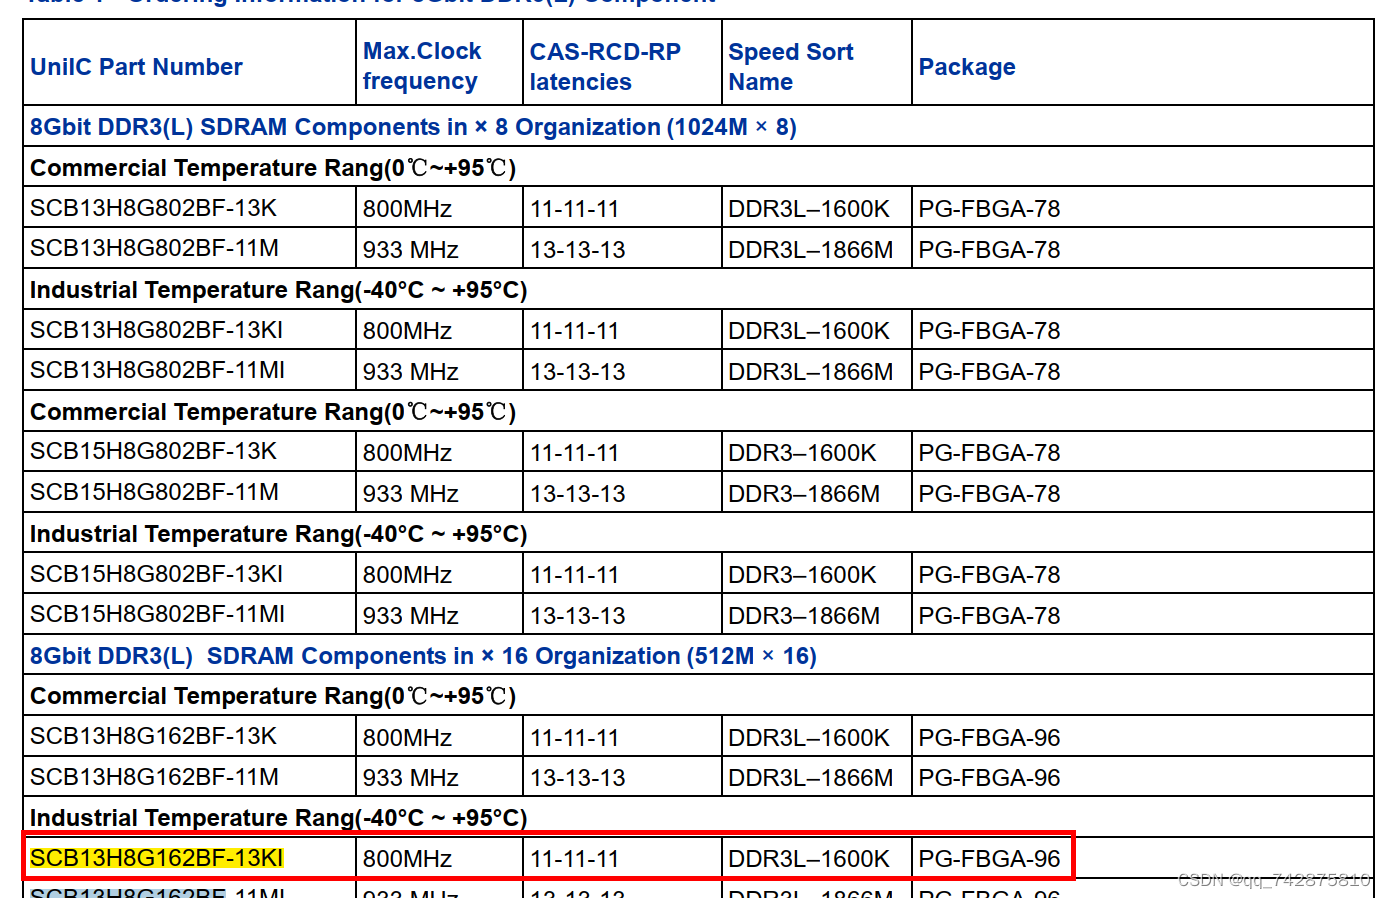Click 933 MHz in the SCB15H8G802BF-11M row
The width and height of the screenshot is (1386, 898).
click(x=410, y=494)
